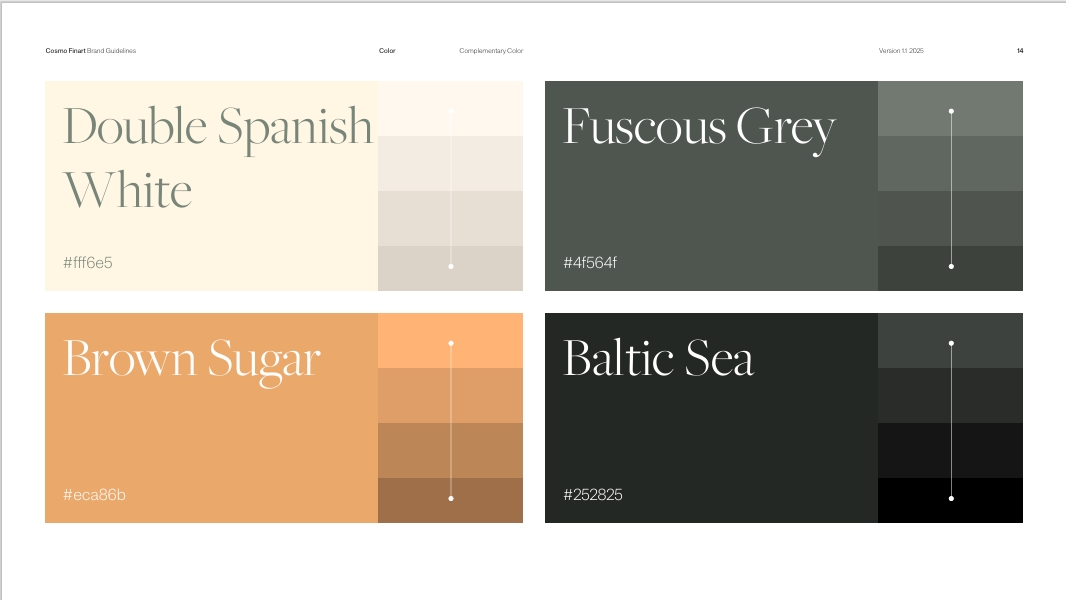Image resolution: width=1066 pixels, height=600 pixels.
Task: Click top dot of Brown Sugar scale
Action: [451, 343]
